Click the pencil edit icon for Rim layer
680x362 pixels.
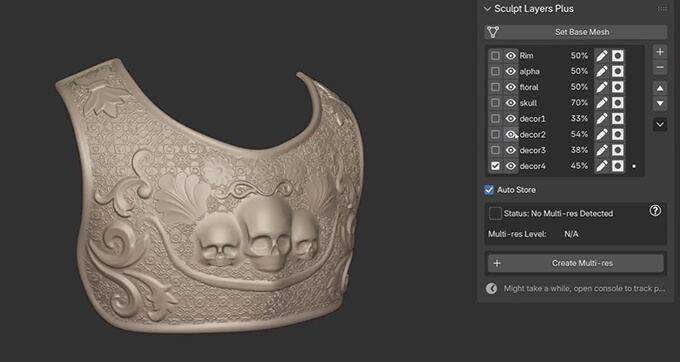(x=602, y=55)
